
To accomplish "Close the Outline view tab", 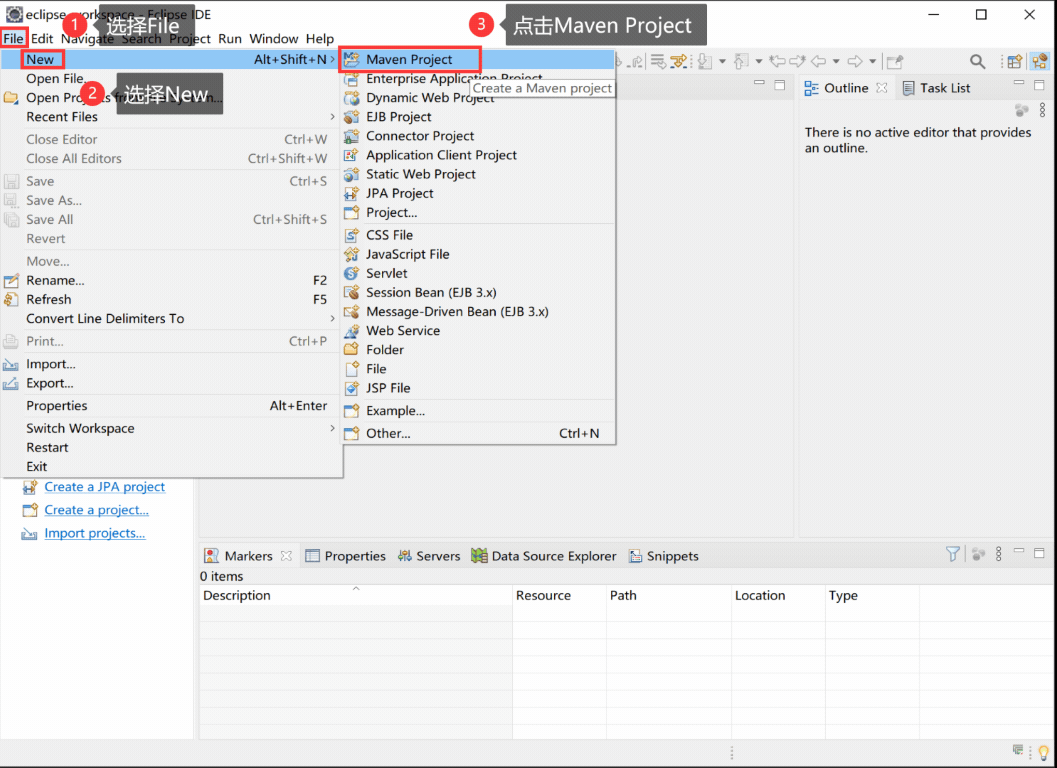I will click(x=882, y=88).
